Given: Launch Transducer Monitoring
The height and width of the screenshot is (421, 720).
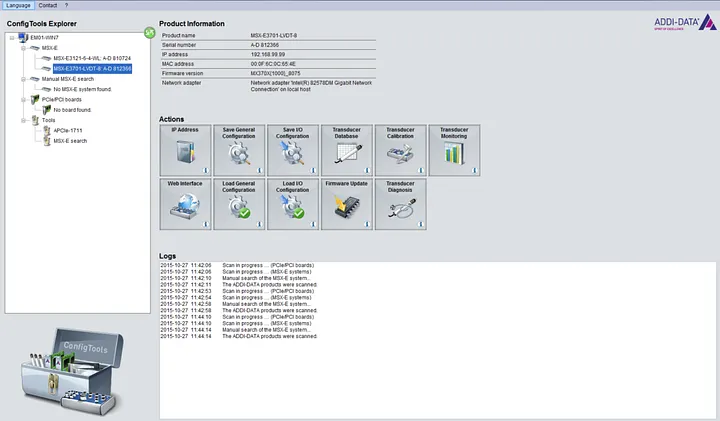Looking at the screenshot, I should 454,150.
